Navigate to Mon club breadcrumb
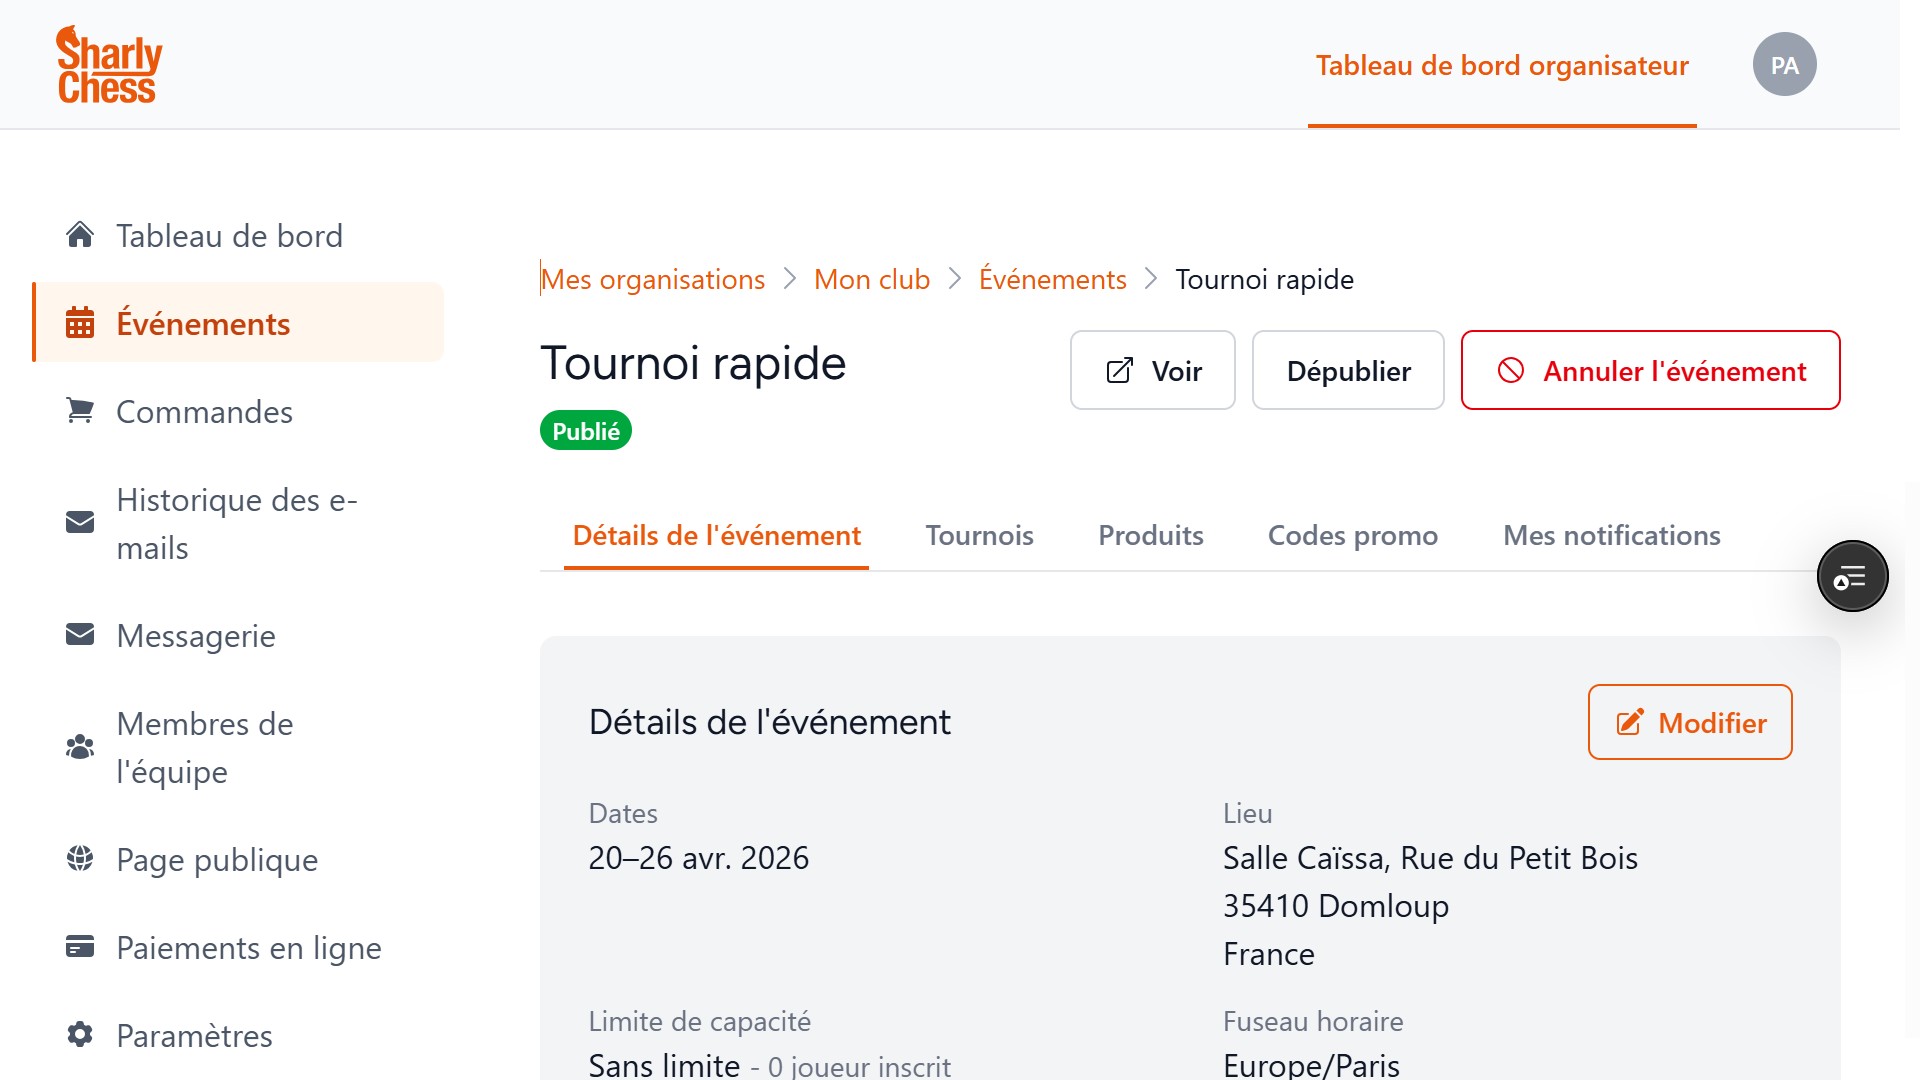The width and height of the screenshot is (1920, 1080). [x=871, y=279]
